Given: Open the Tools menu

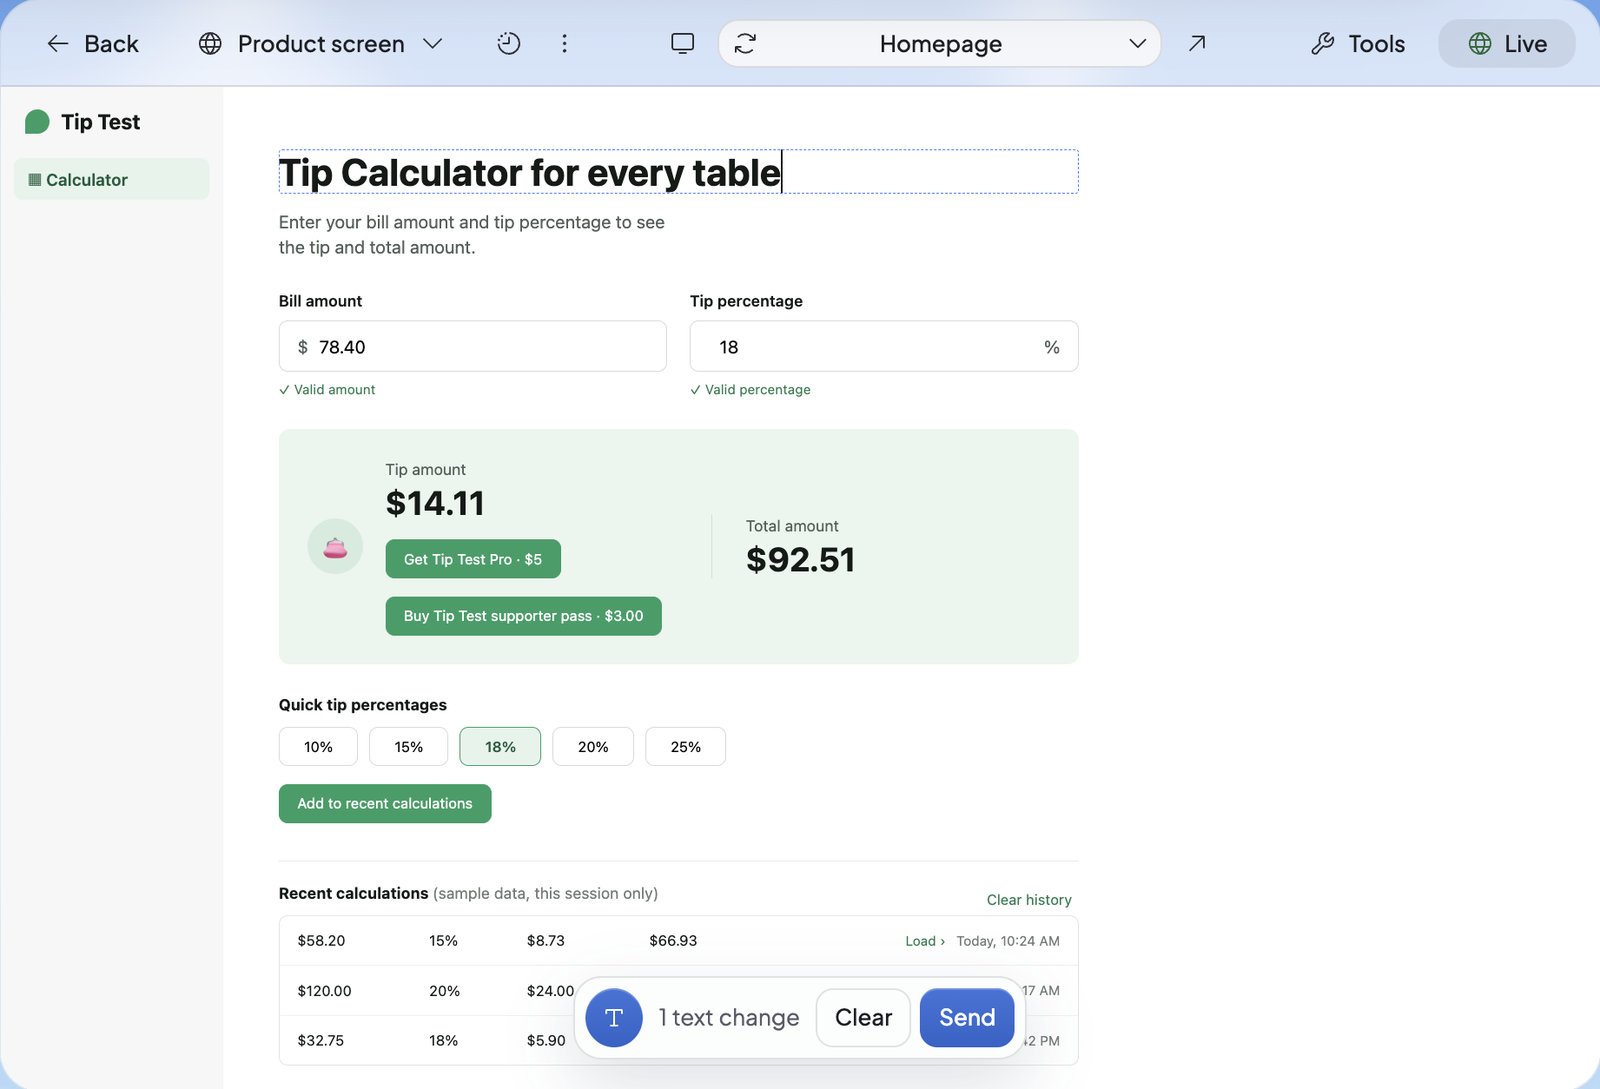Looking at the screenshot, I should click(1358, 44).
